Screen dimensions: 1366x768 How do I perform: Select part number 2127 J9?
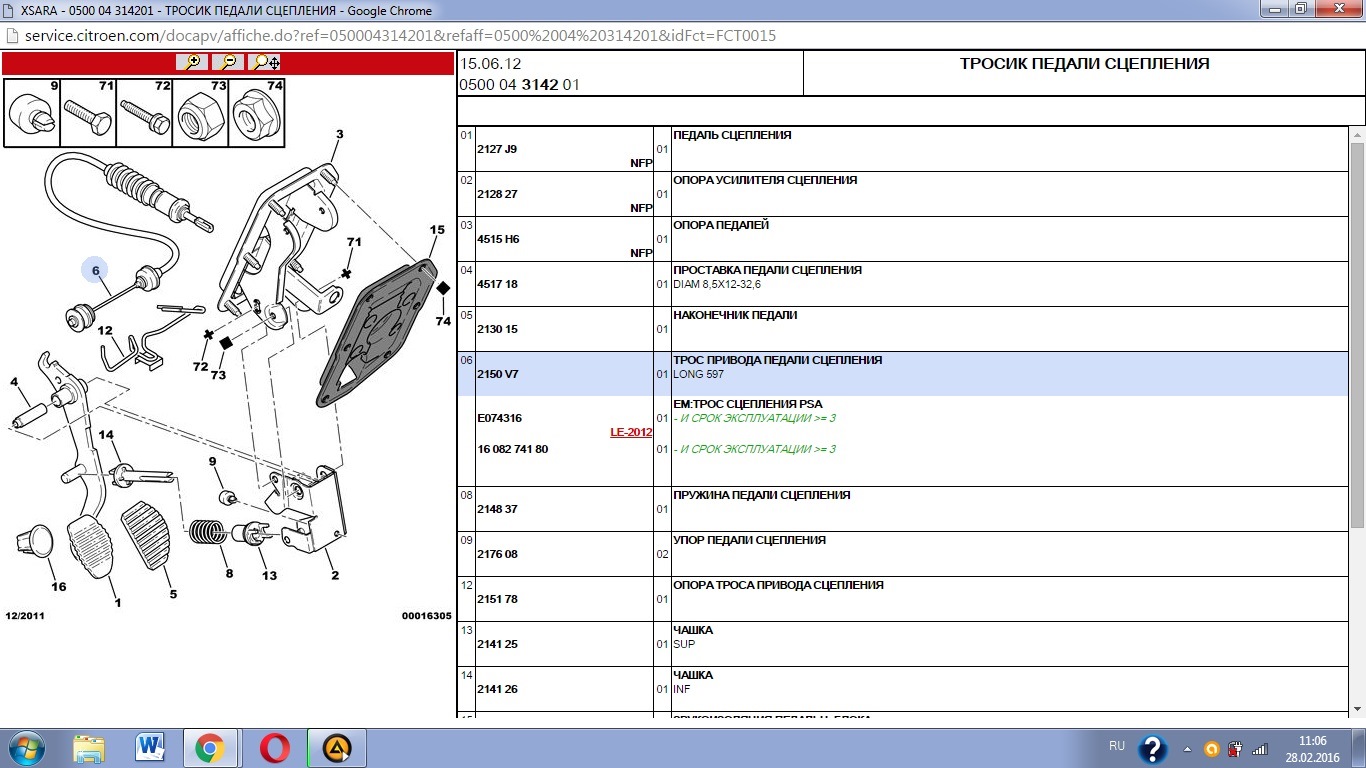[497, 149]
